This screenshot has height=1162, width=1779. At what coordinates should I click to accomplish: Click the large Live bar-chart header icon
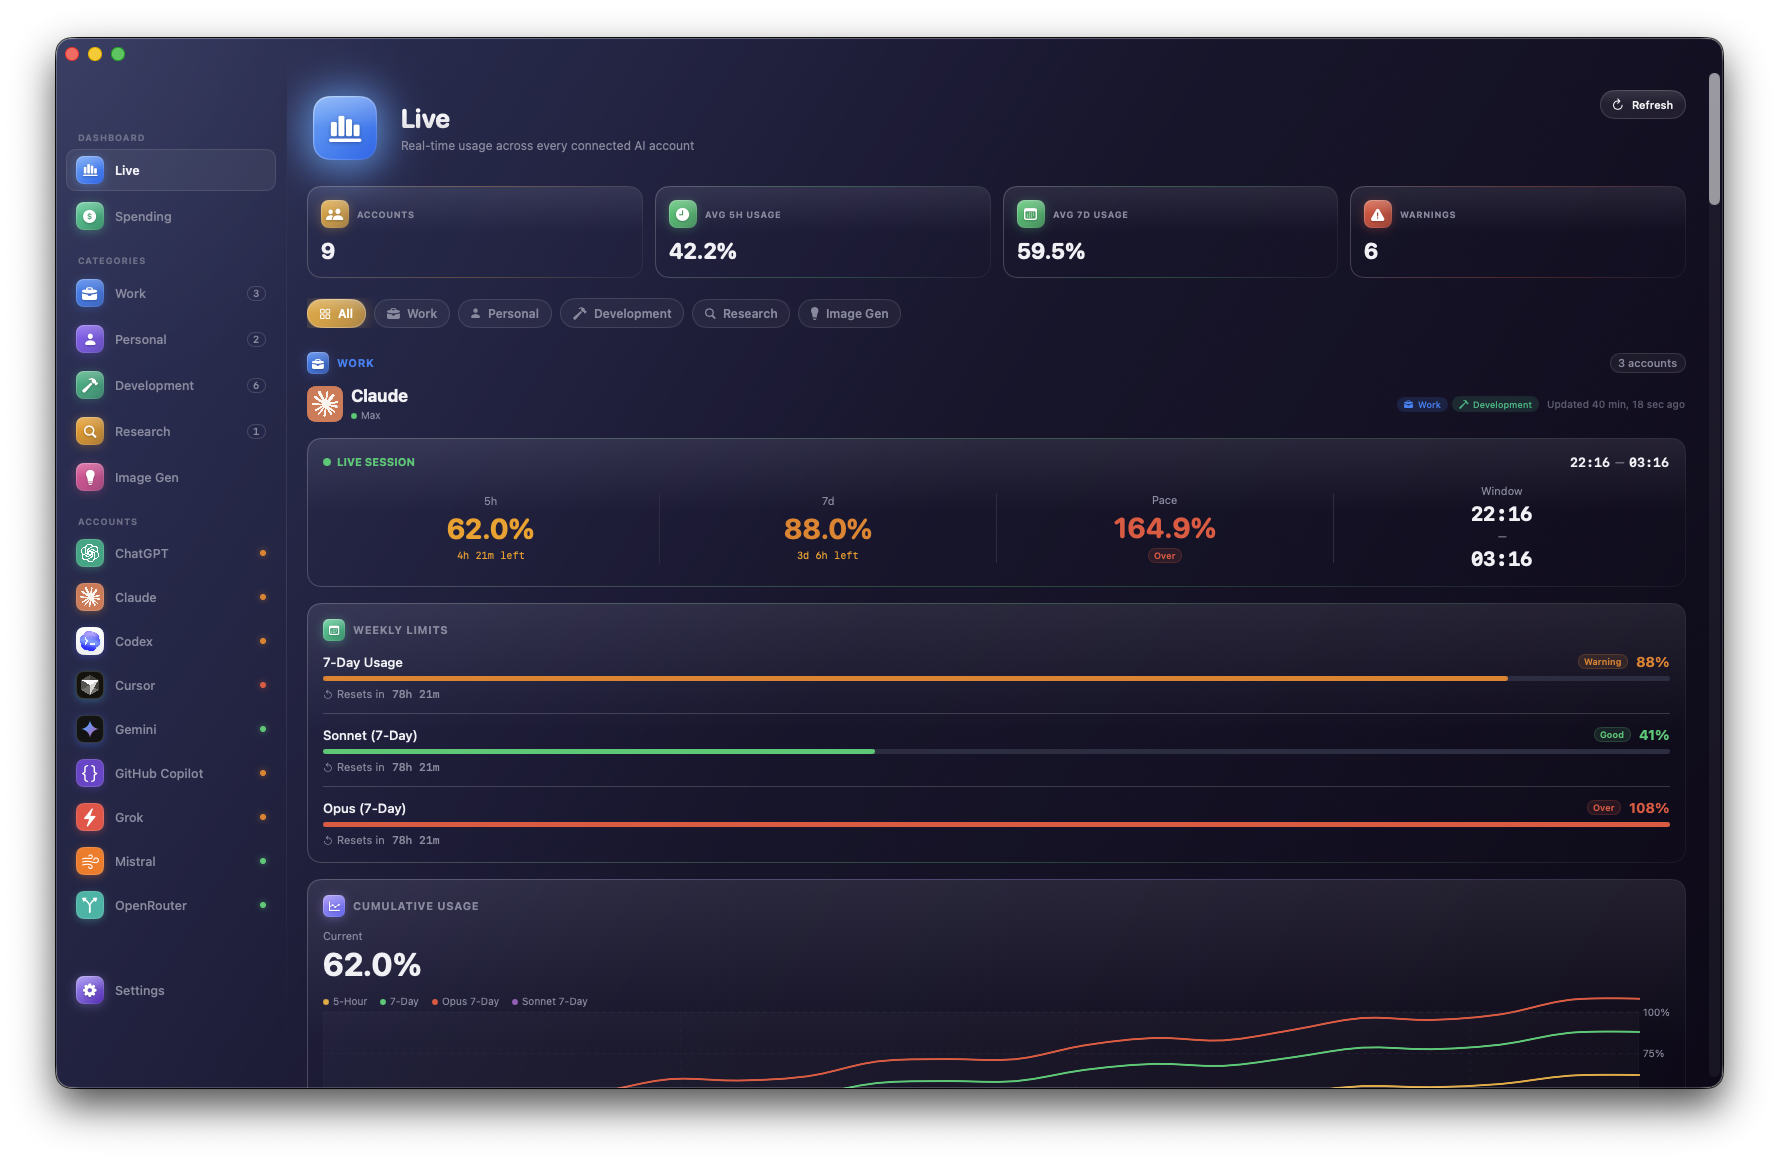click(345, 128)
